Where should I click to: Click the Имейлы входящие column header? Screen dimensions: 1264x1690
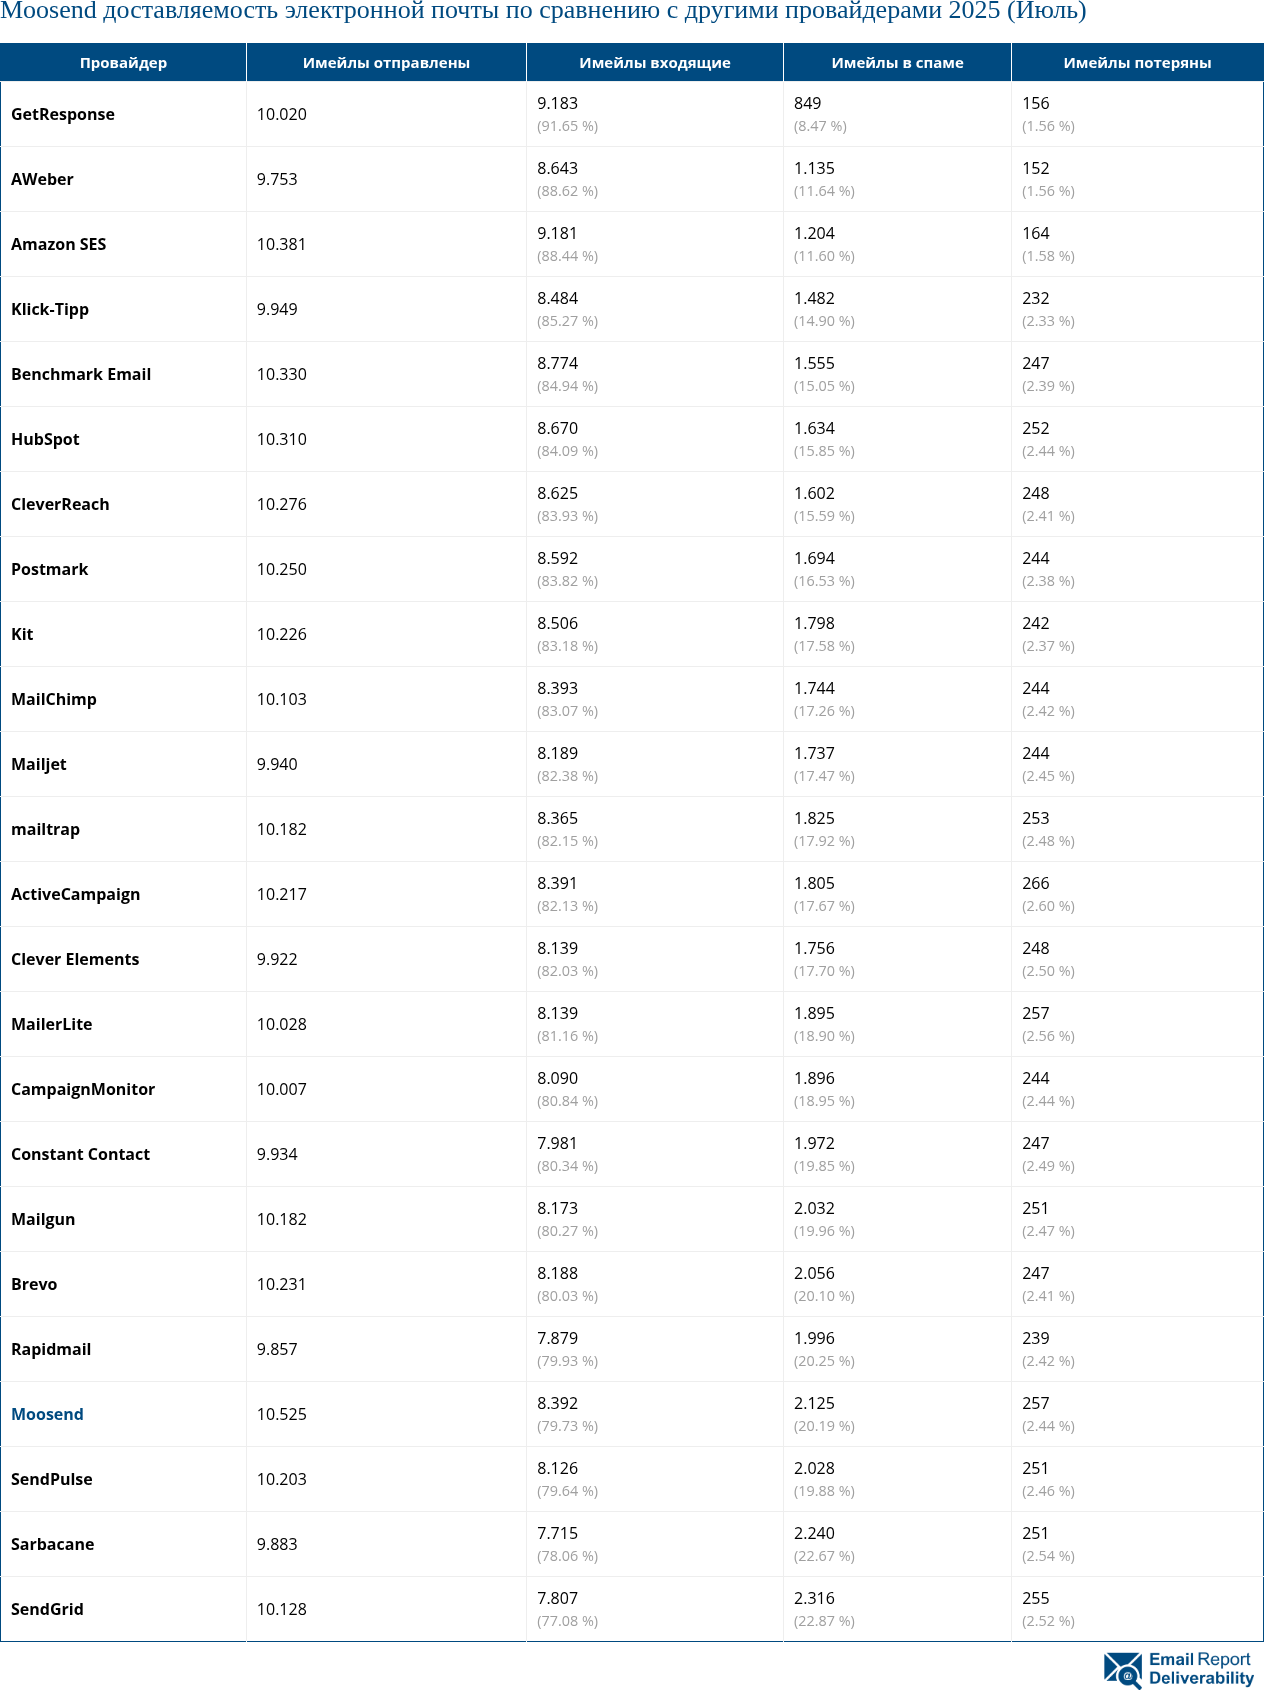pyautogui.click(x=654, y=63)
